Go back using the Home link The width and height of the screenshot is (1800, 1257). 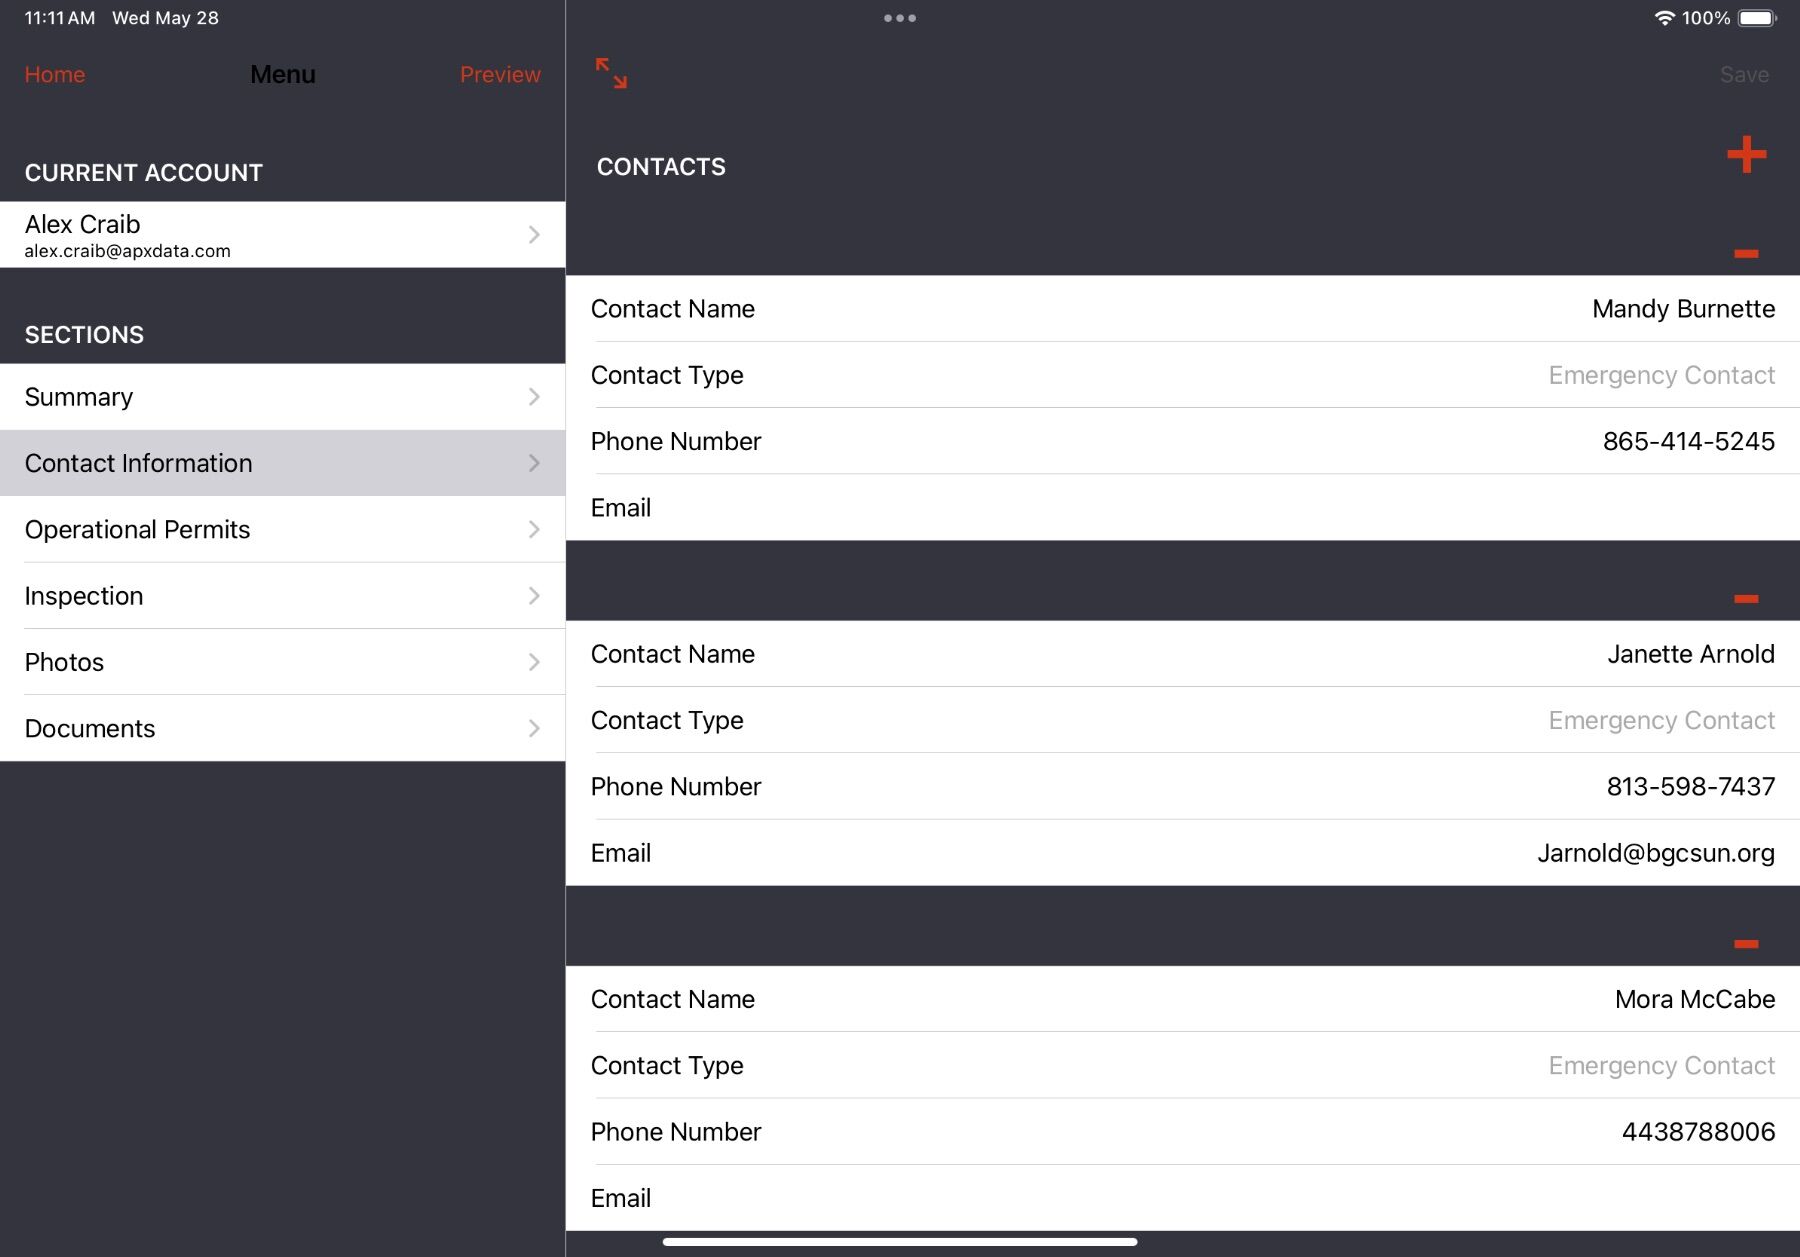coord(54,74)
